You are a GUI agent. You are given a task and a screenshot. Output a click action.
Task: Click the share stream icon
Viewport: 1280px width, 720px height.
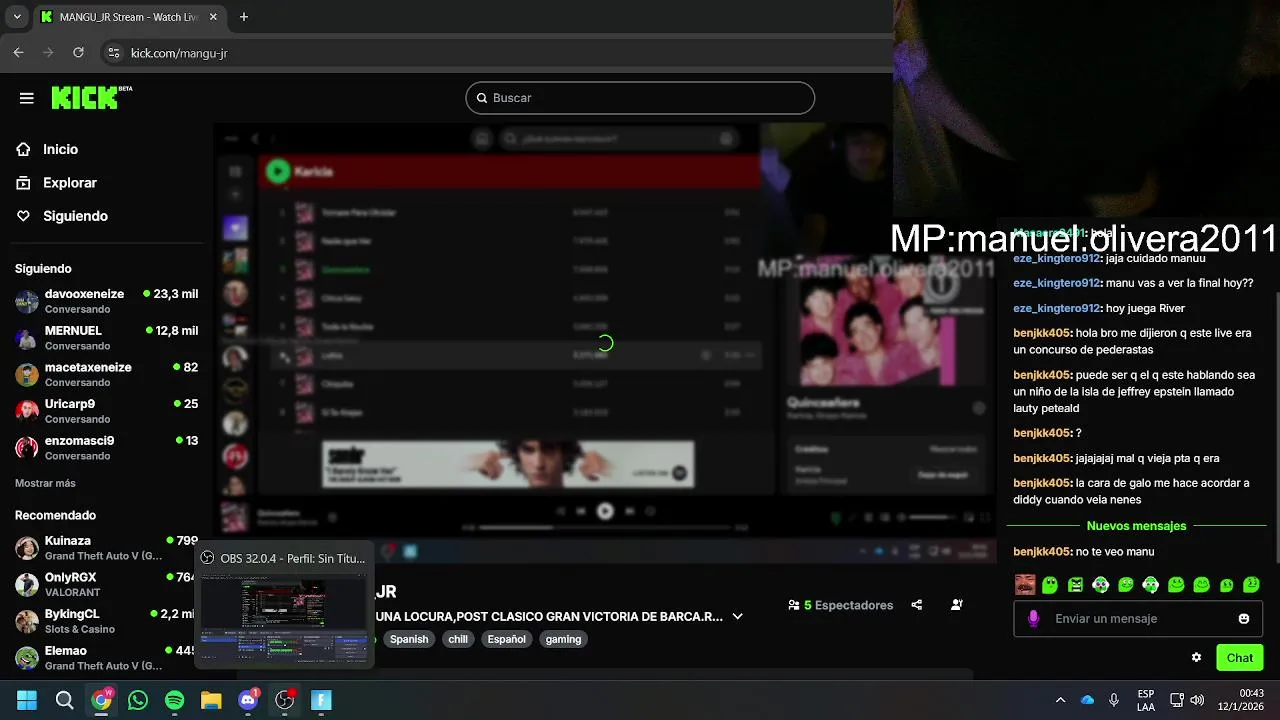pyautogui.click(x=916, y=605)
